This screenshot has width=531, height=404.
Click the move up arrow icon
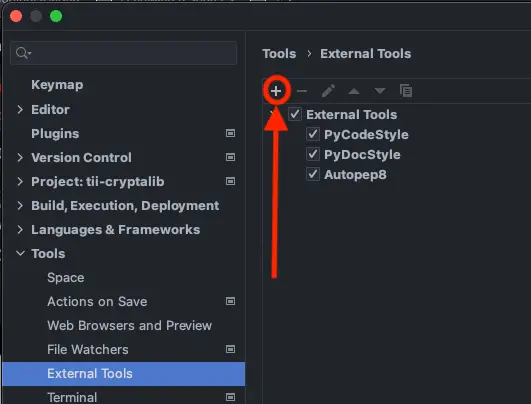coord(354,91)
